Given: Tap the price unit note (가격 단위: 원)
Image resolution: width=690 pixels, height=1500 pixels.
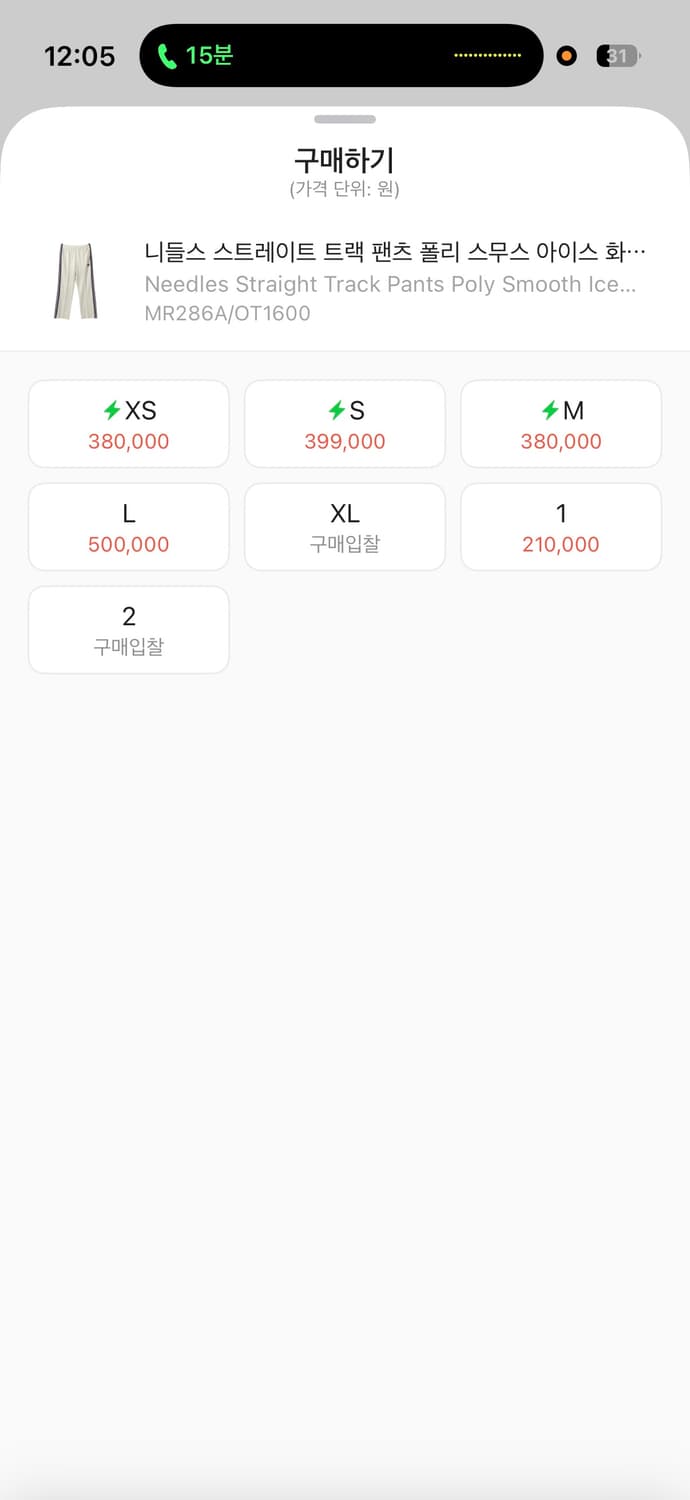Looking at the screenshot, I should (x=345, y=189).
